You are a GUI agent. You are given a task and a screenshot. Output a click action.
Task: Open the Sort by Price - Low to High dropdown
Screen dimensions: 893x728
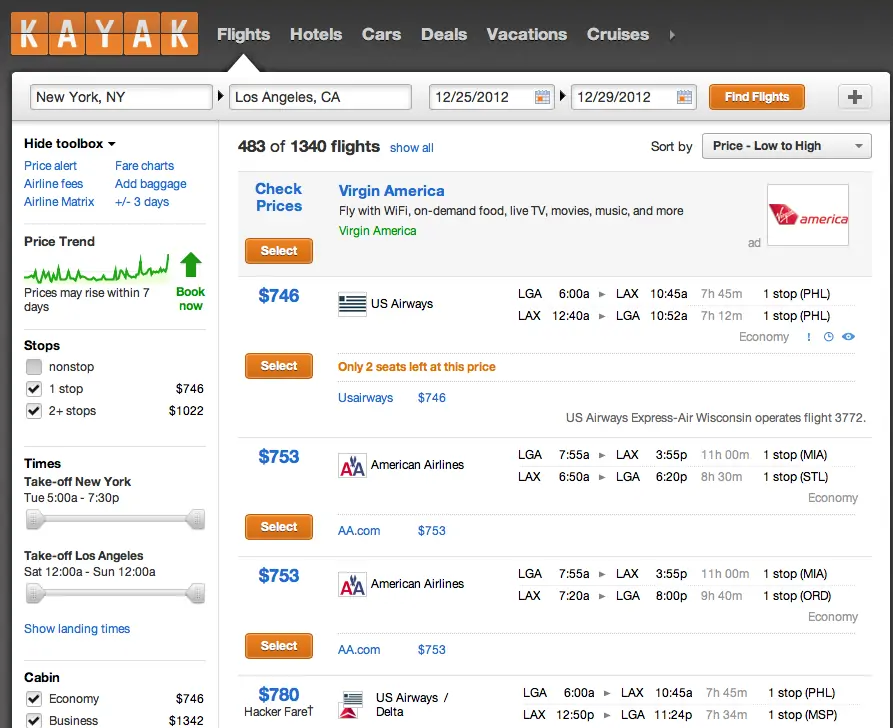point(787,146)
